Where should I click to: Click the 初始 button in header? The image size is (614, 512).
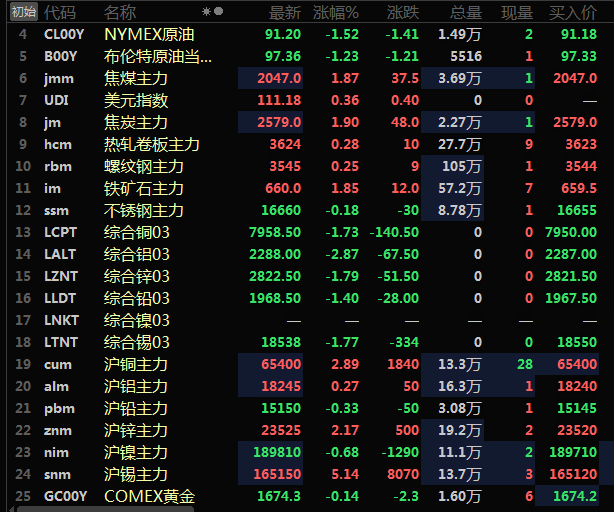(x=23, y=12)
